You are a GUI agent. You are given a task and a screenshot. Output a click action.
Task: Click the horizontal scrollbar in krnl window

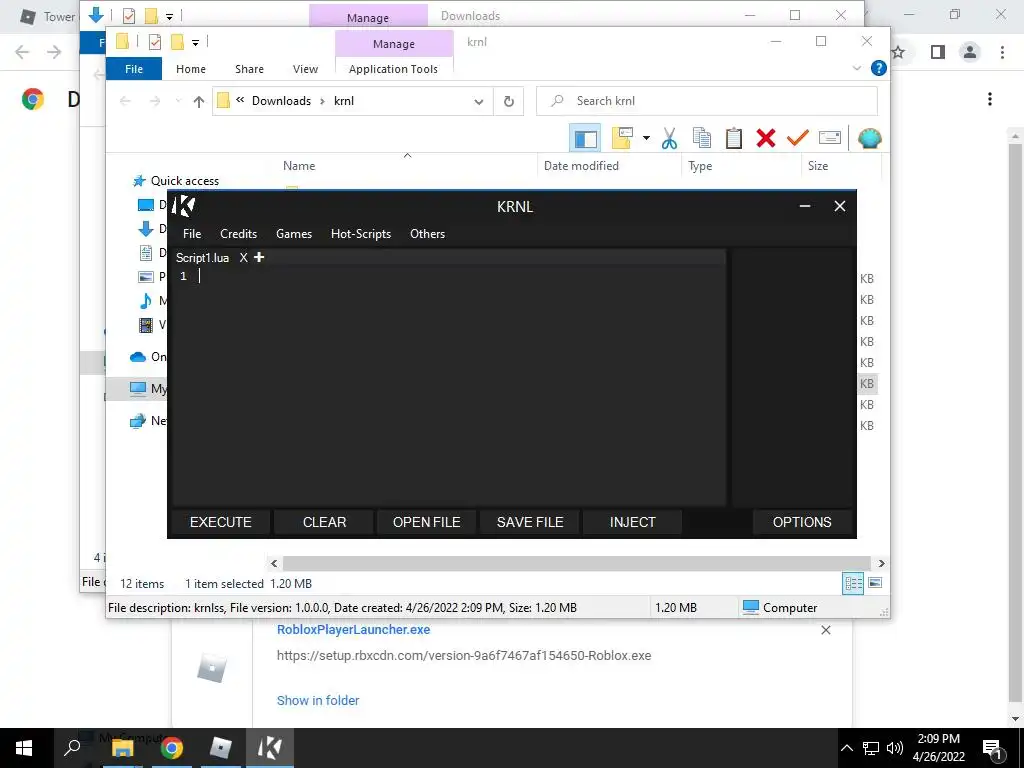[577, 563]
